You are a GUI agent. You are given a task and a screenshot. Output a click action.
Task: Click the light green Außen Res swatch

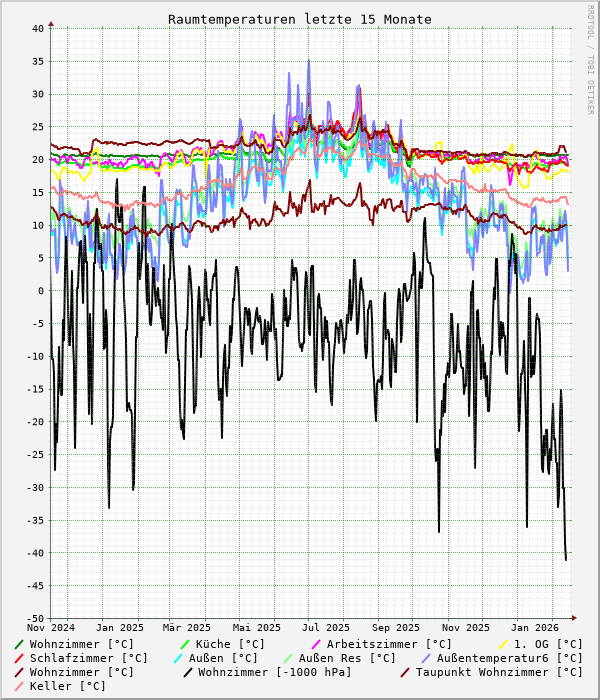point(288,658)
